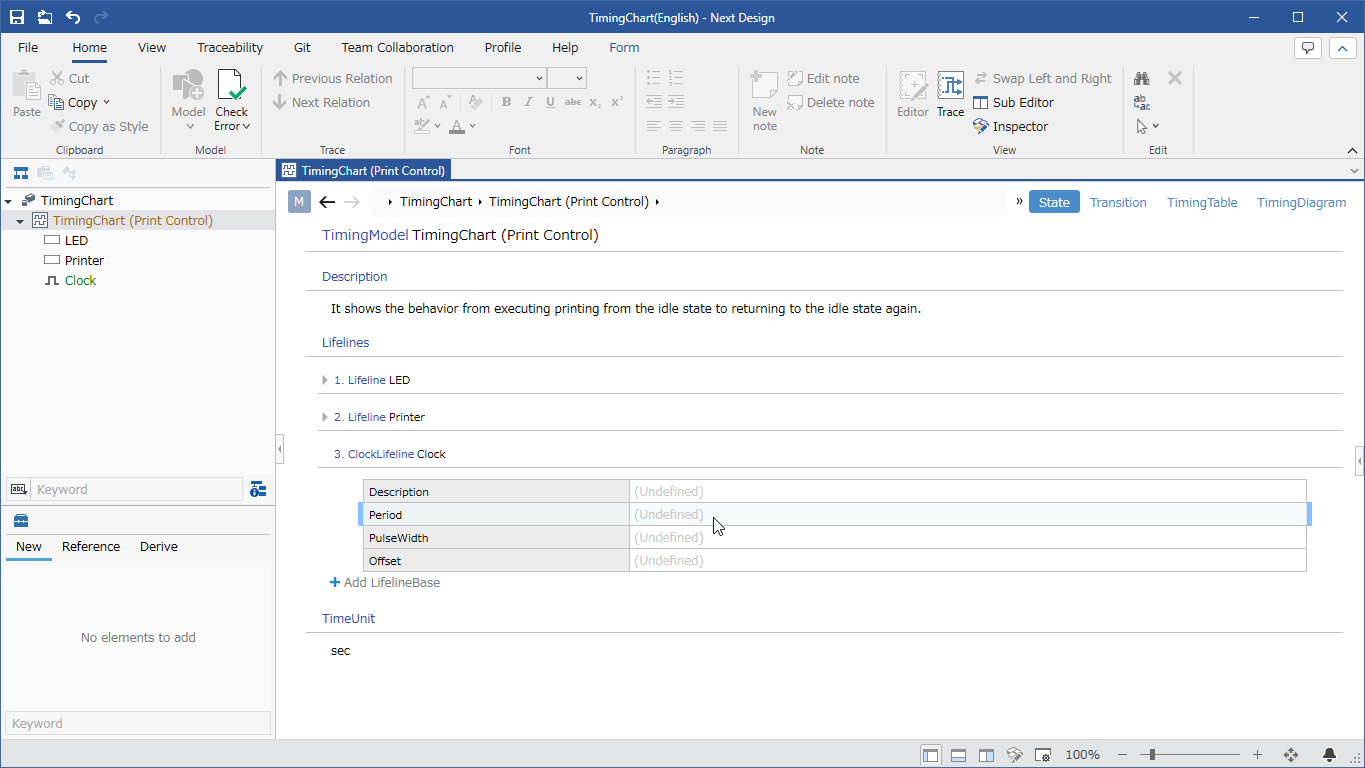
Task: Open the Copy dropdown arrow
Action: (106, 102)
